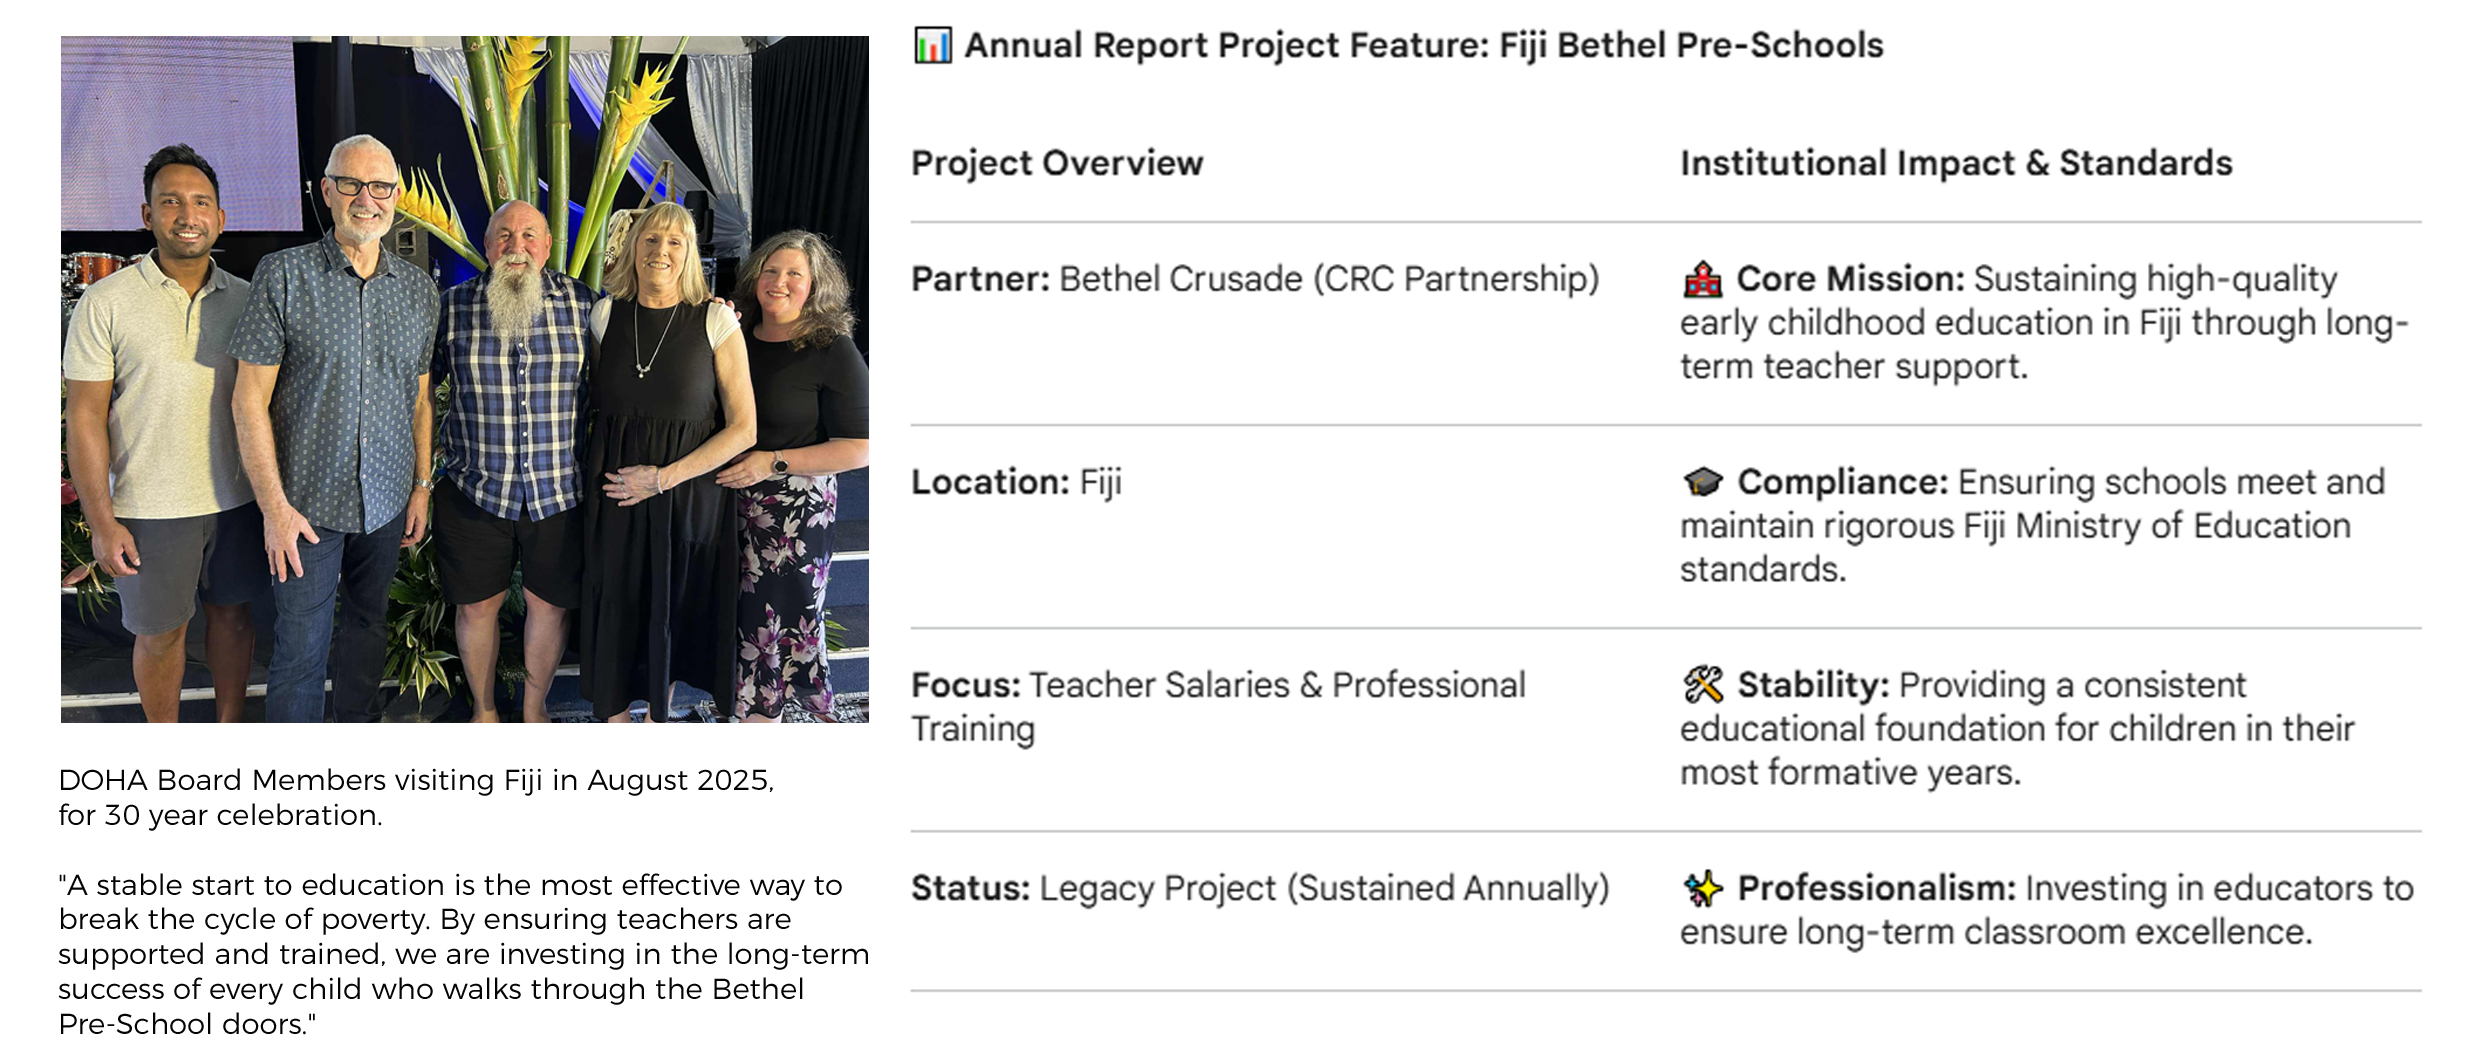This screenshot has width=2480, height=1060.
Task: Click the Institutional Impact & Standards header
Action: tap(1955, 163)
